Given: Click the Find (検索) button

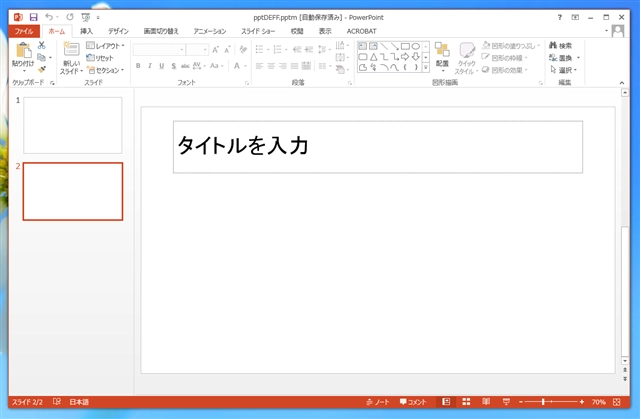Looking at the screenshot, I should 560,45.
